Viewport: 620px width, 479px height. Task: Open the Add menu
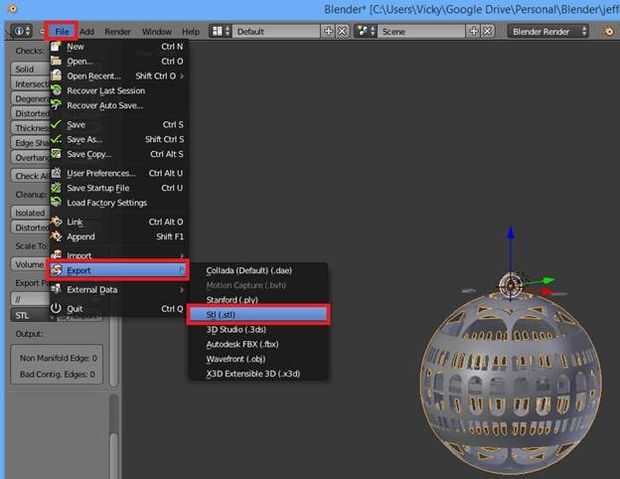pos(87,32)
